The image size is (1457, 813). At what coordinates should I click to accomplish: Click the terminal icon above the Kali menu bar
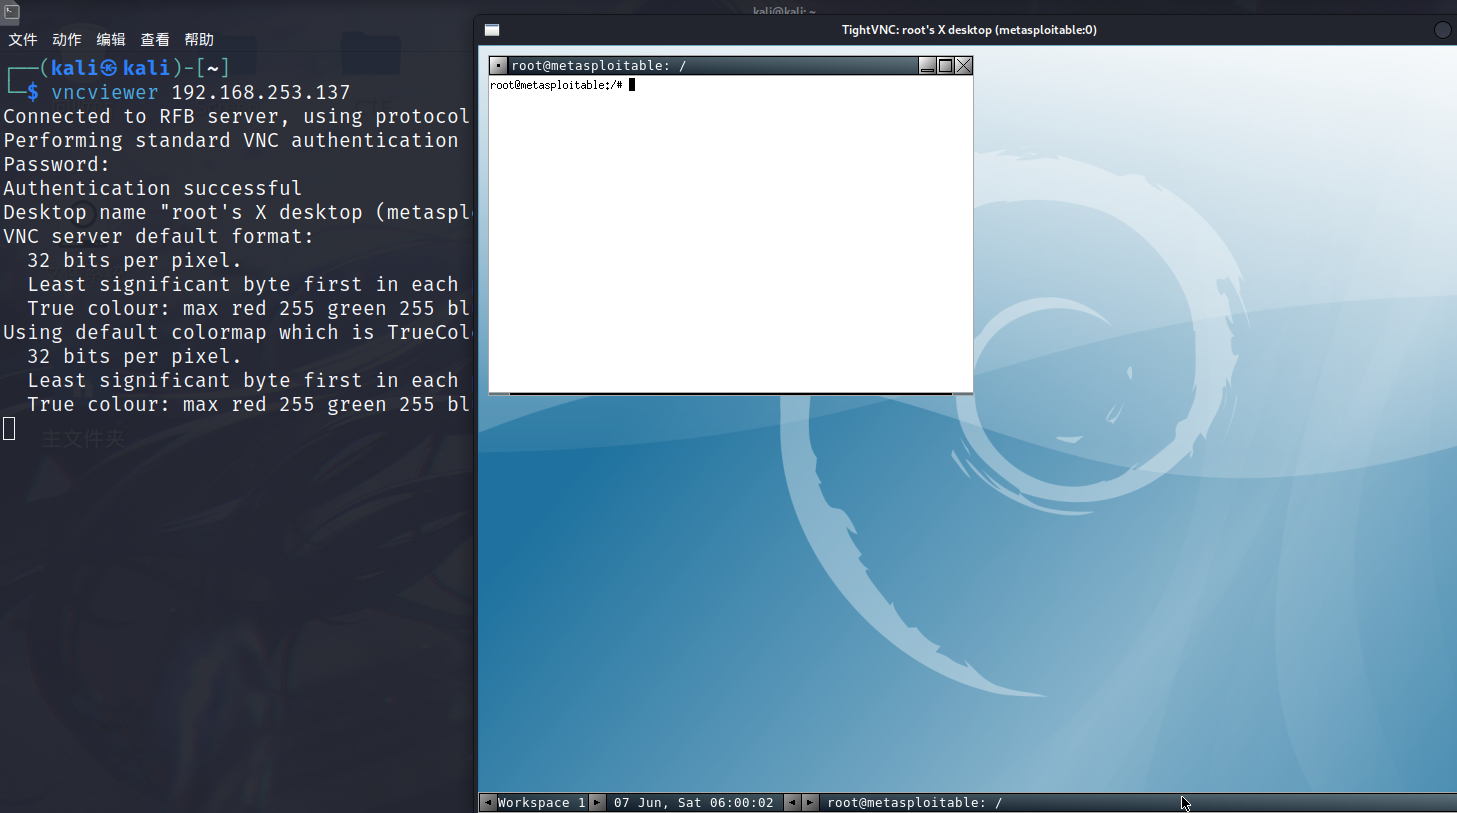tap(11, 11)
